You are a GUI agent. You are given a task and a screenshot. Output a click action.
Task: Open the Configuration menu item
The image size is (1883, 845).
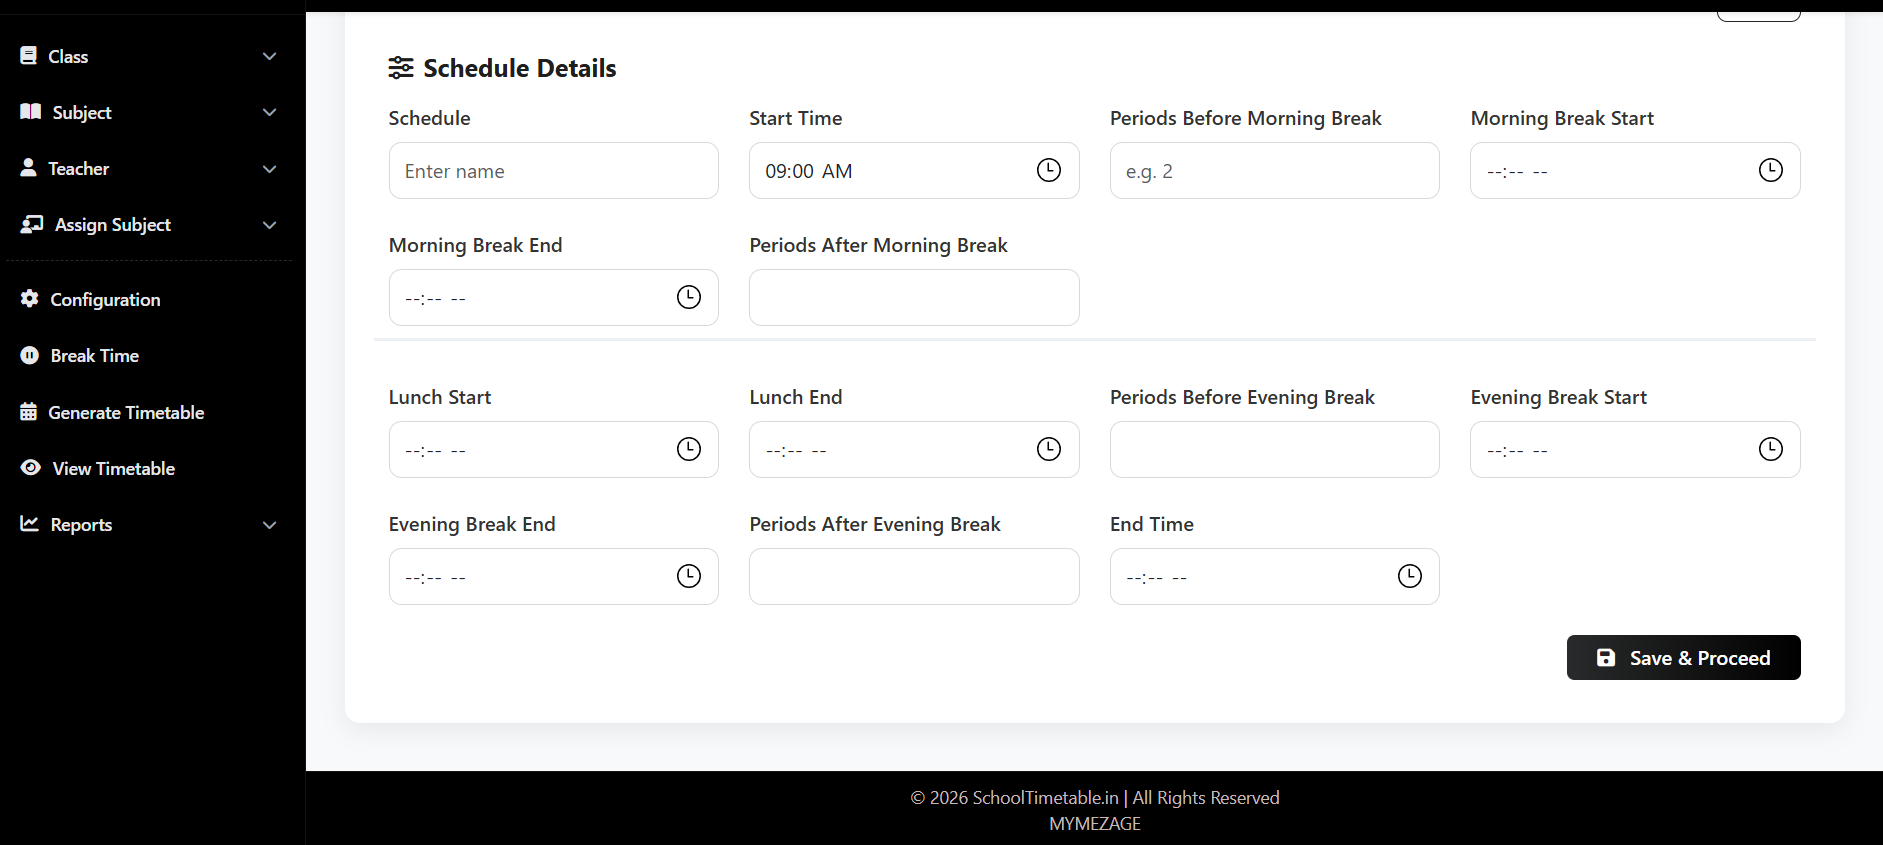tap(105, 300)
